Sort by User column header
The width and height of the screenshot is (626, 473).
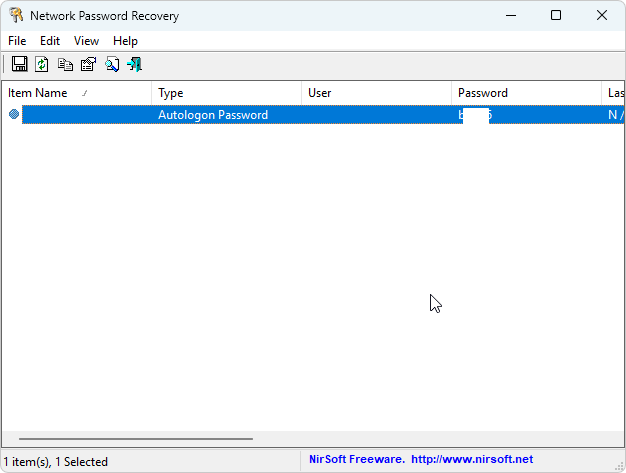pyautogui.click(x=376, y=93)
